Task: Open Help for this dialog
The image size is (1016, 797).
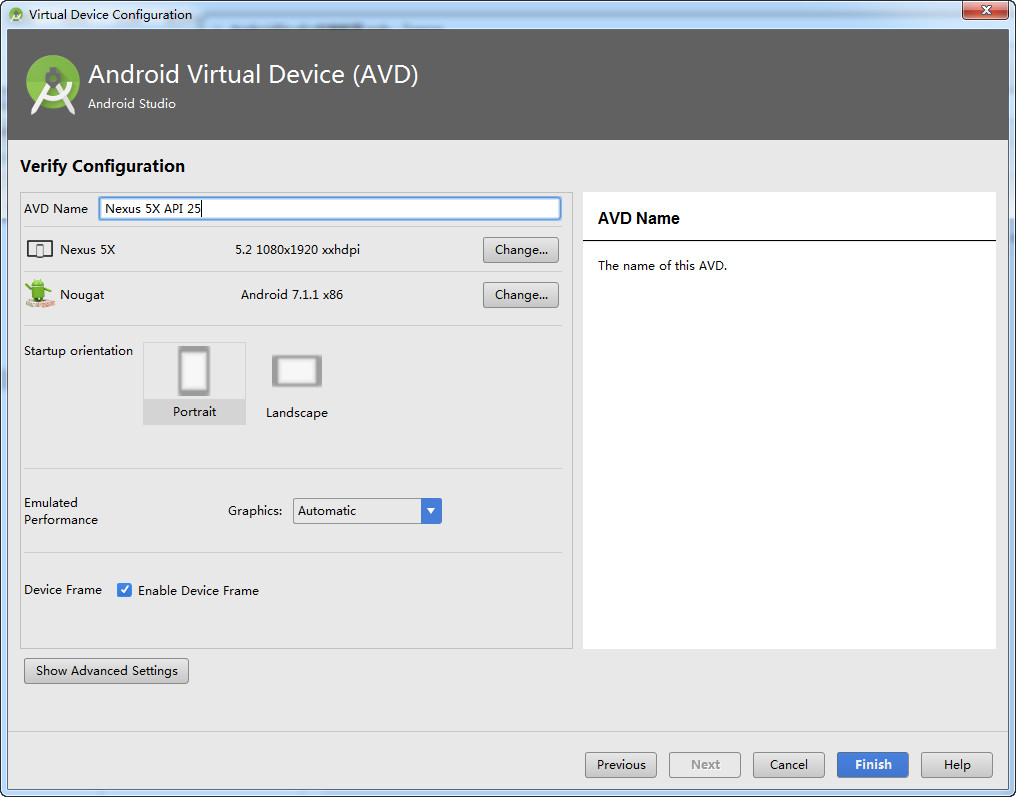Action: tap(956, 765)
